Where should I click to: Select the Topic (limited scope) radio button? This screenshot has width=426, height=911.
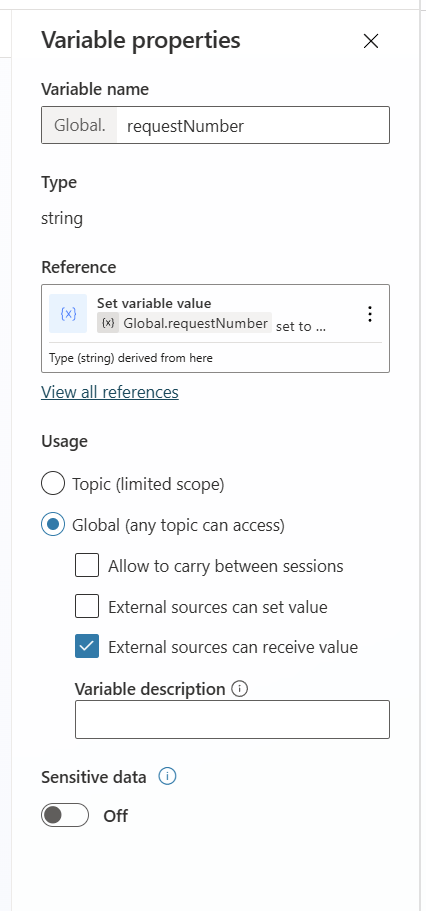(53, 484)
